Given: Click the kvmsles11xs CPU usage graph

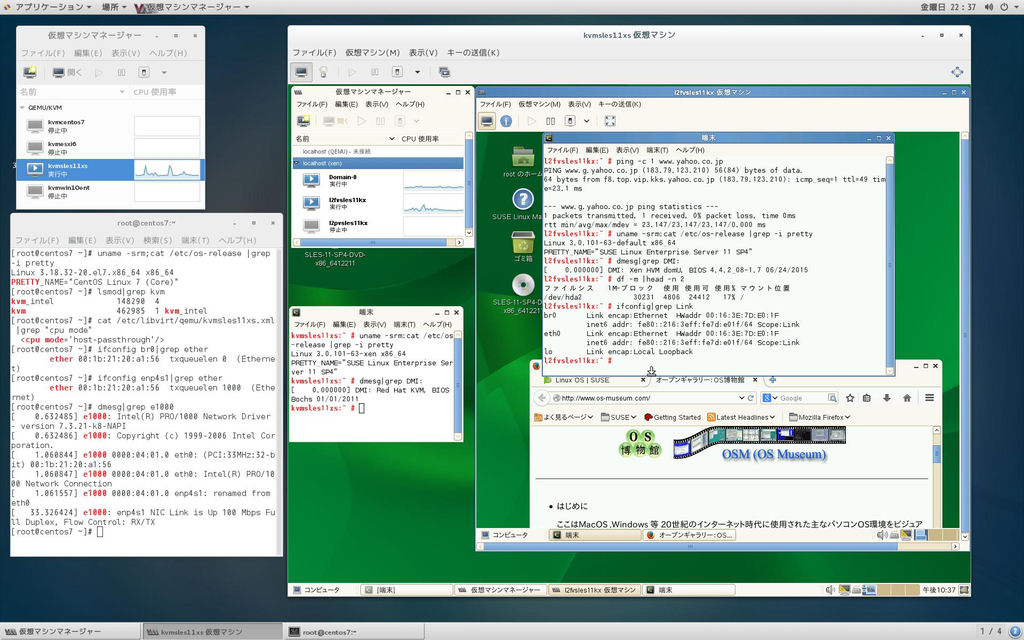Looking at the screenshot, I should pyautogui.click(x=167, y=170).
